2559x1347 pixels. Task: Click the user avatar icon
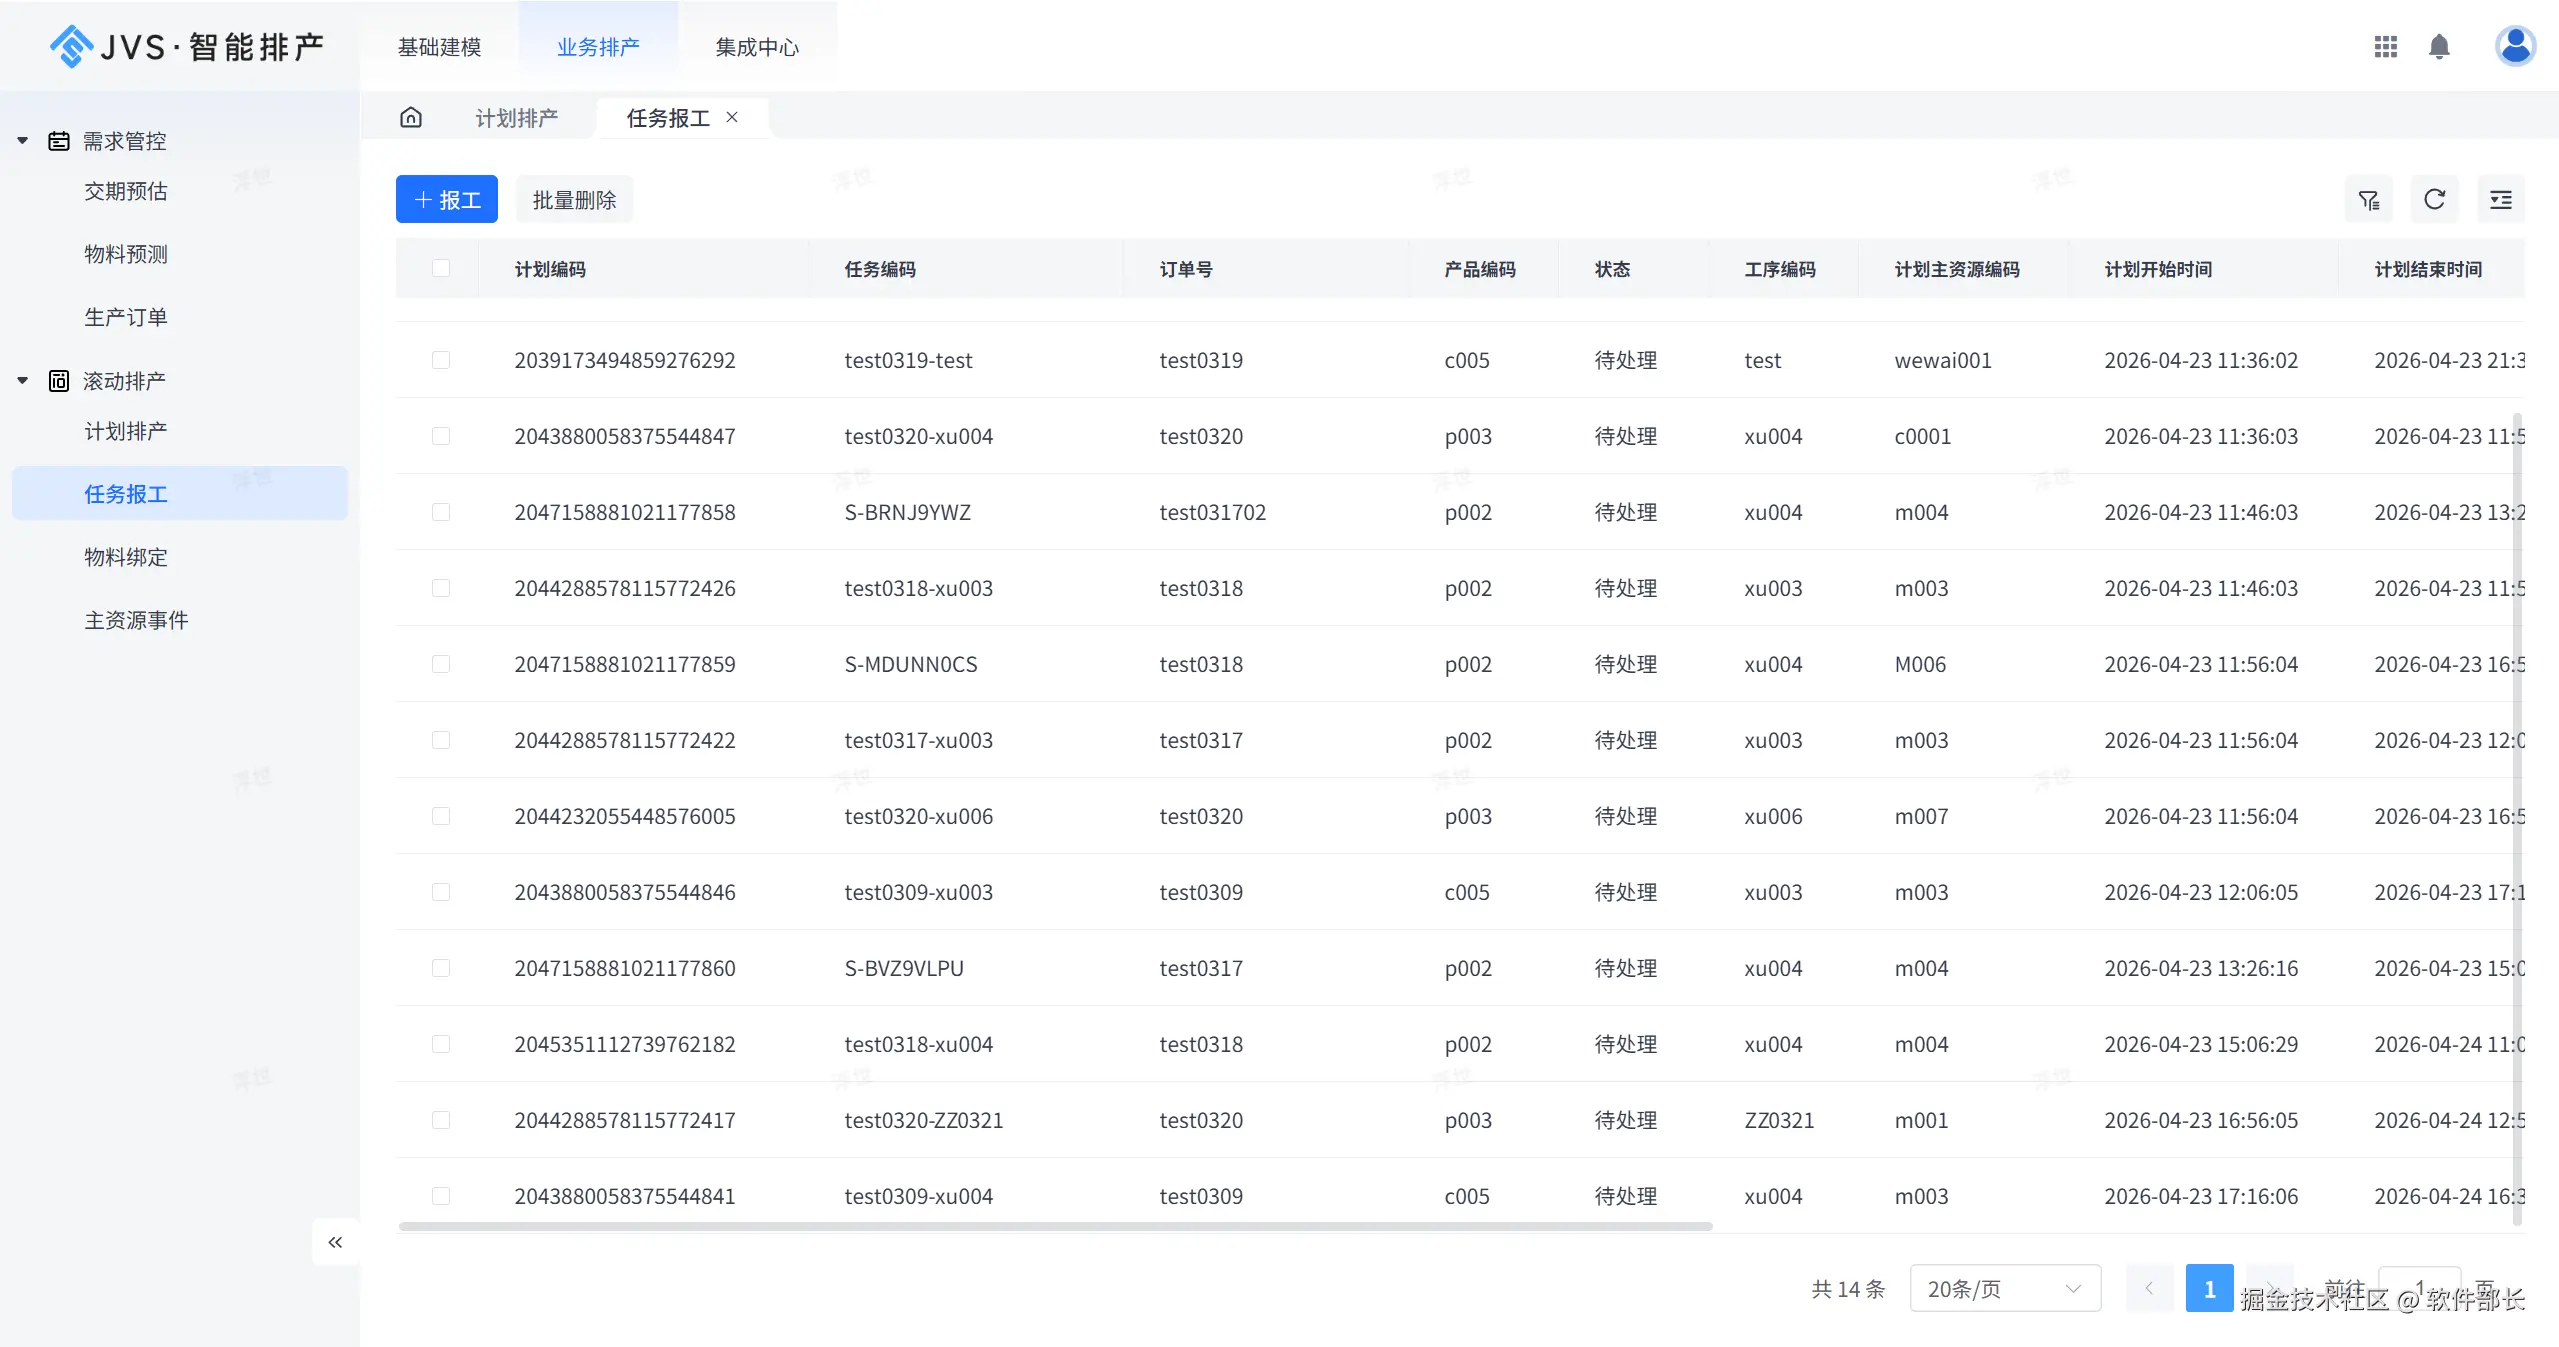coord(2514,46)
